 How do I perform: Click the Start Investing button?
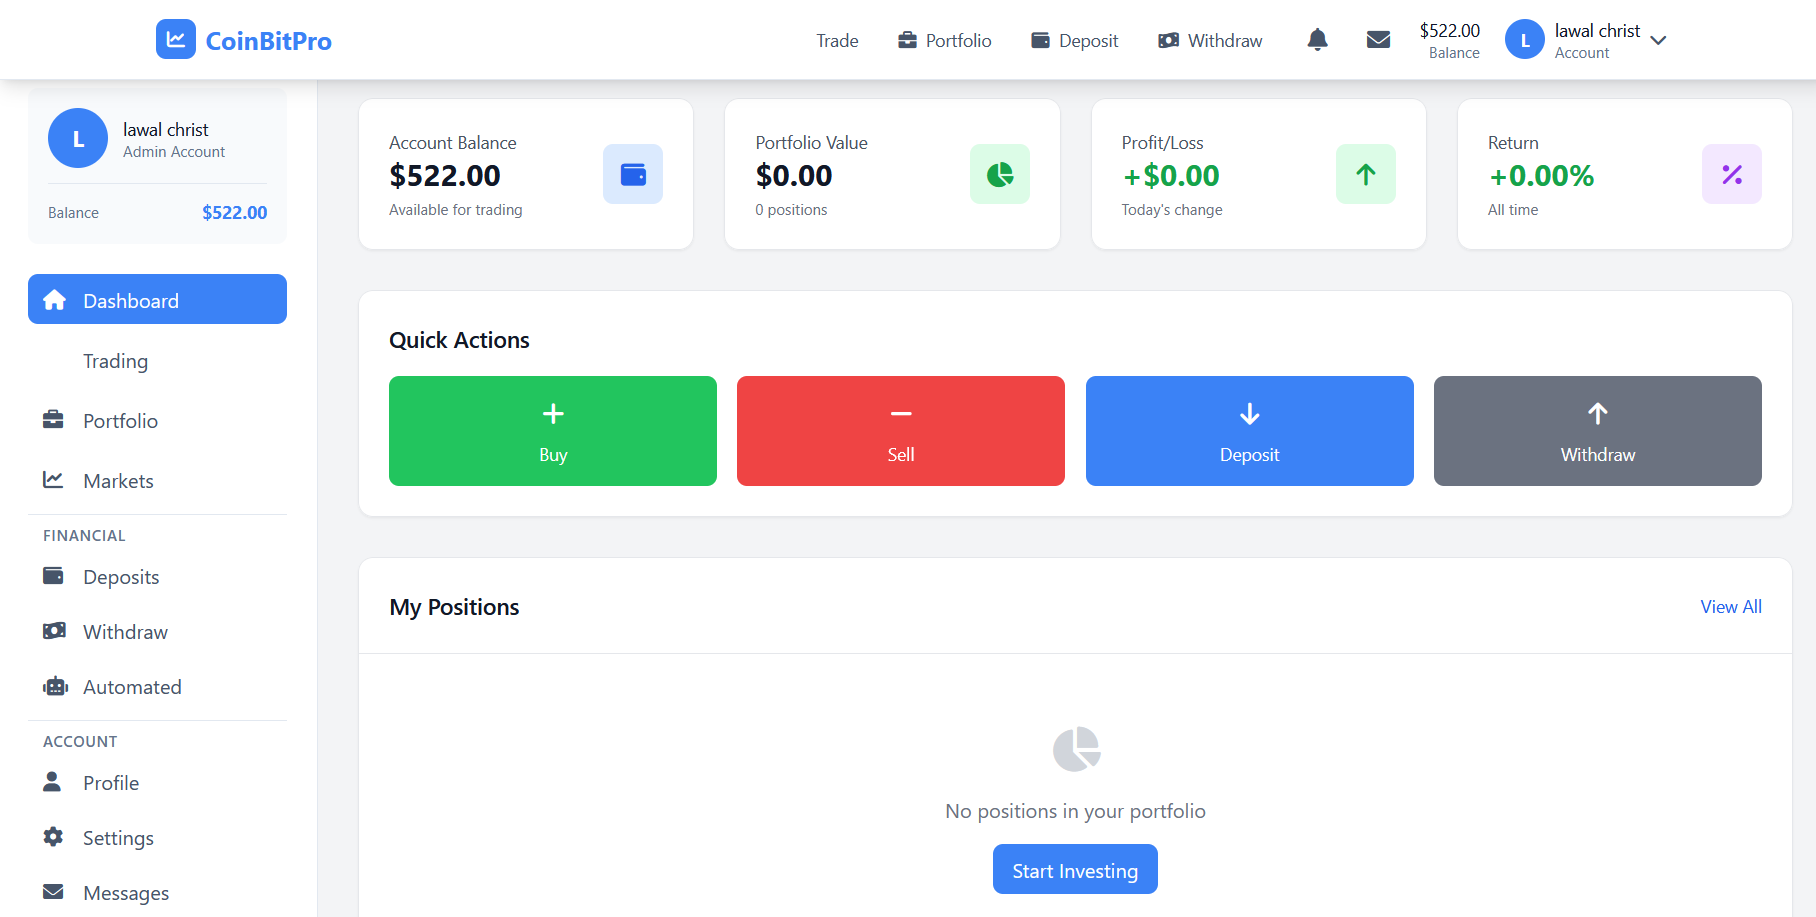click(x=1074, y=869)
